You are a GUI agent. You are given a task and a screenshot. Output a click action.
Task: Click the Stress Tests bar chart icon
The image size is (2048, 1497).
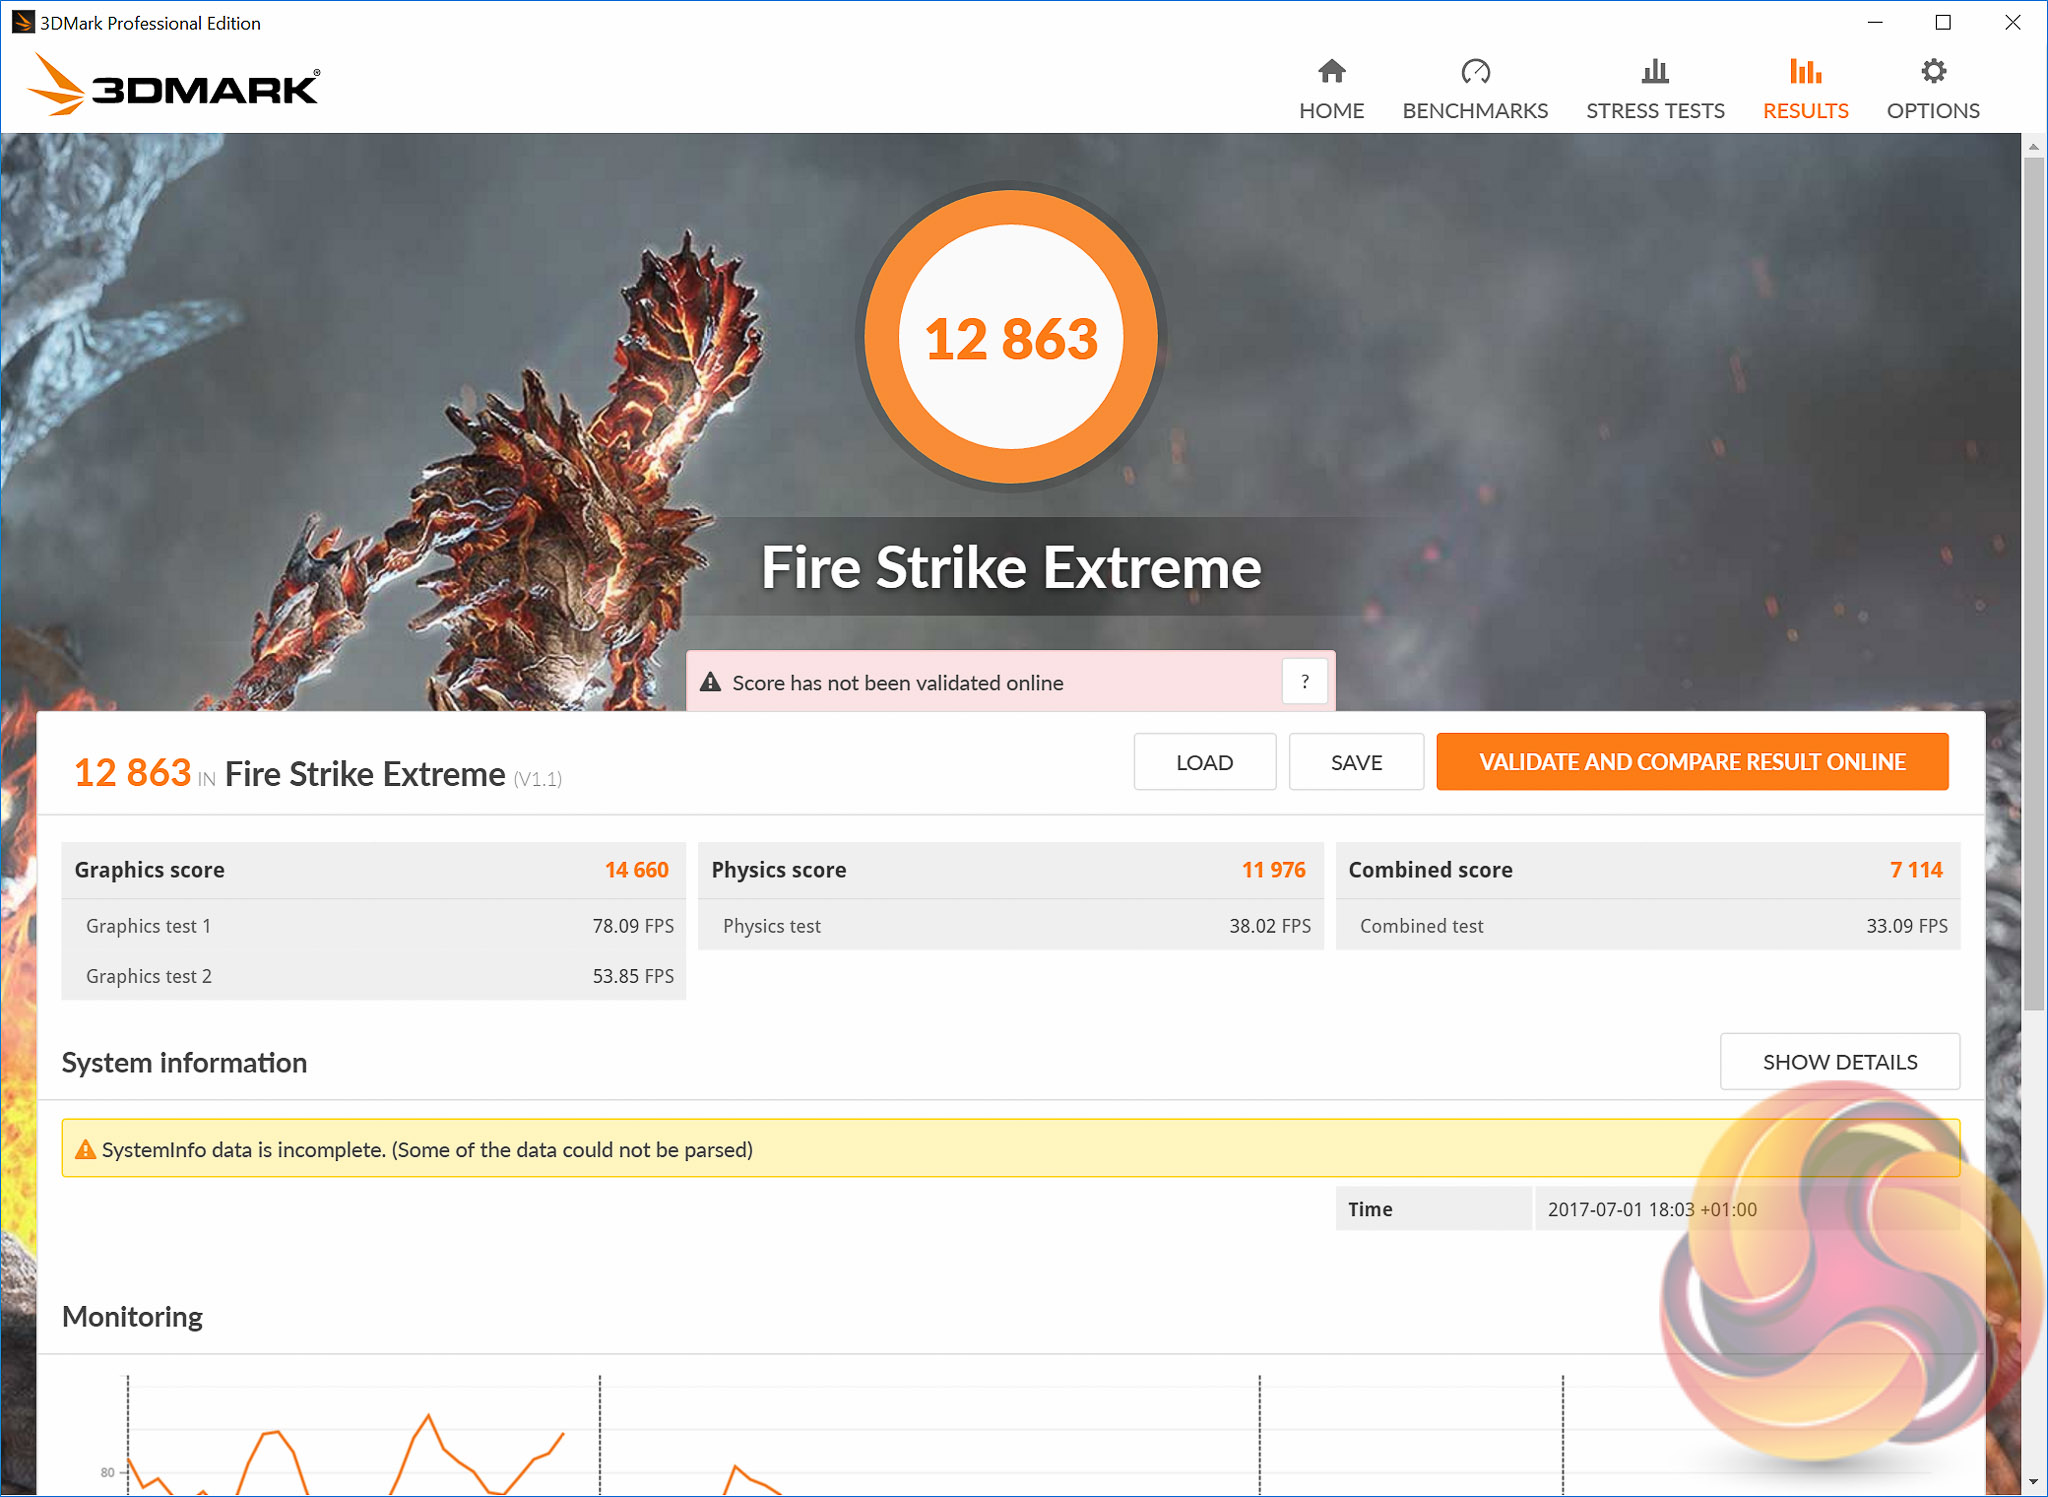1655,72
